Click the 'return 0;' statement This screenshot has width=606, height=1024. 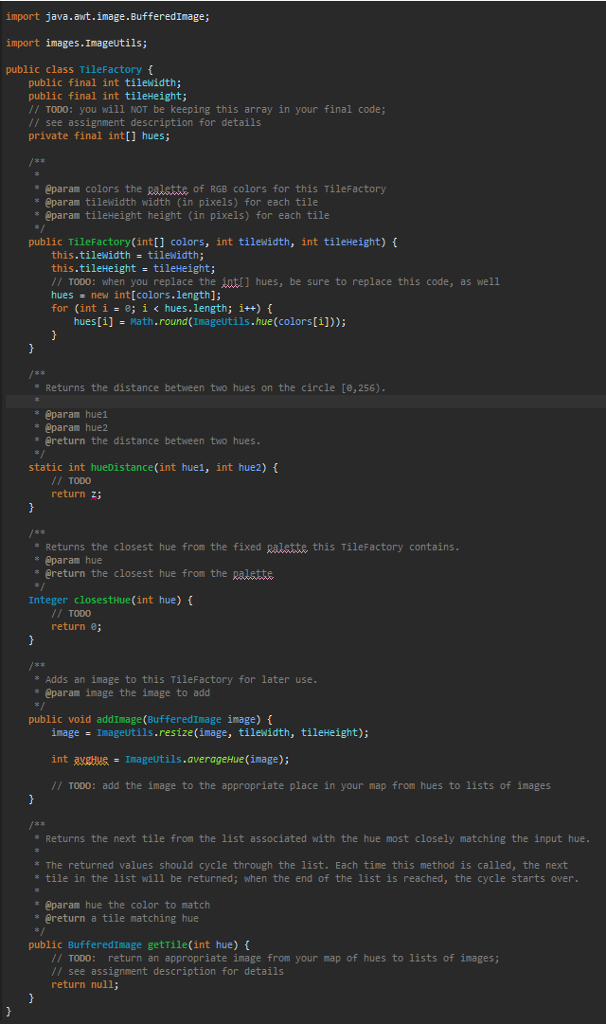pyautogui.click(x=76, y=627)
